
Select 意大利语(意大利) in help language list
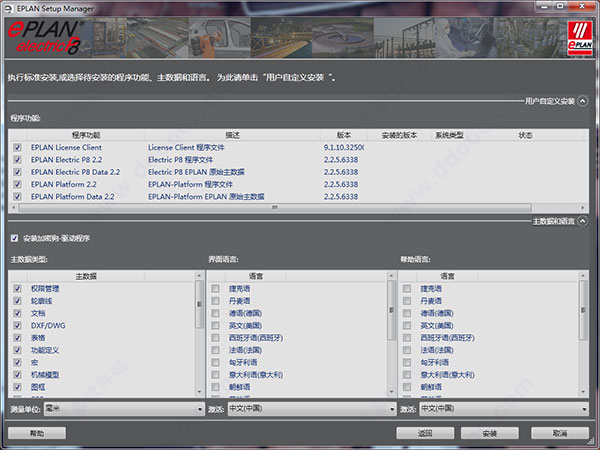pos(447,375)
